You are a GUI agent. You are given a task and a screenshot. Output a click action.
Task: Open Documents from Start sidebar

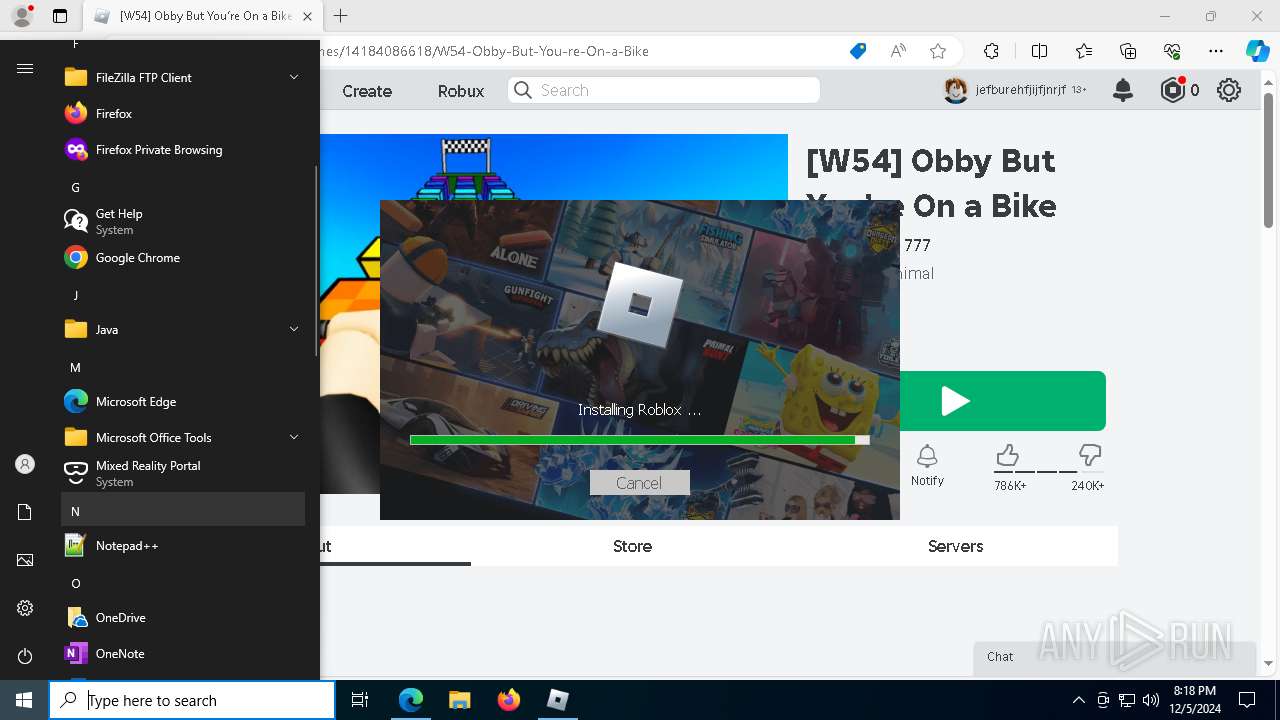25,512
